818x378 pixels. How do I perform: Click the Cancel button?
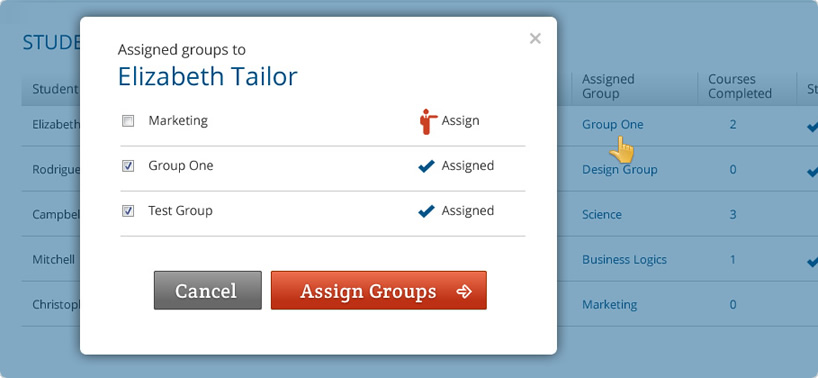pos(208,290)
